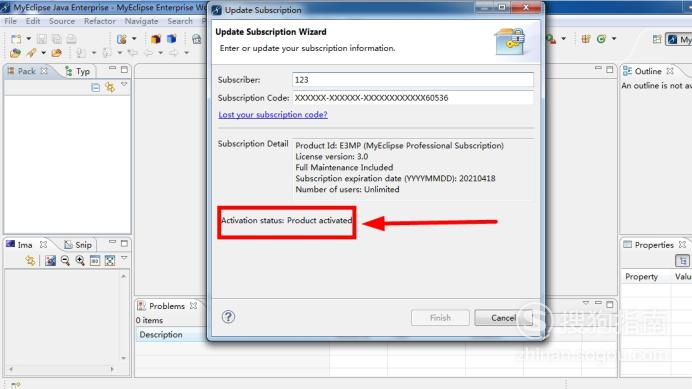Click the deploy server toolbar icon
The height and width of the screenshot is (389, 692).
pos(196,39)
